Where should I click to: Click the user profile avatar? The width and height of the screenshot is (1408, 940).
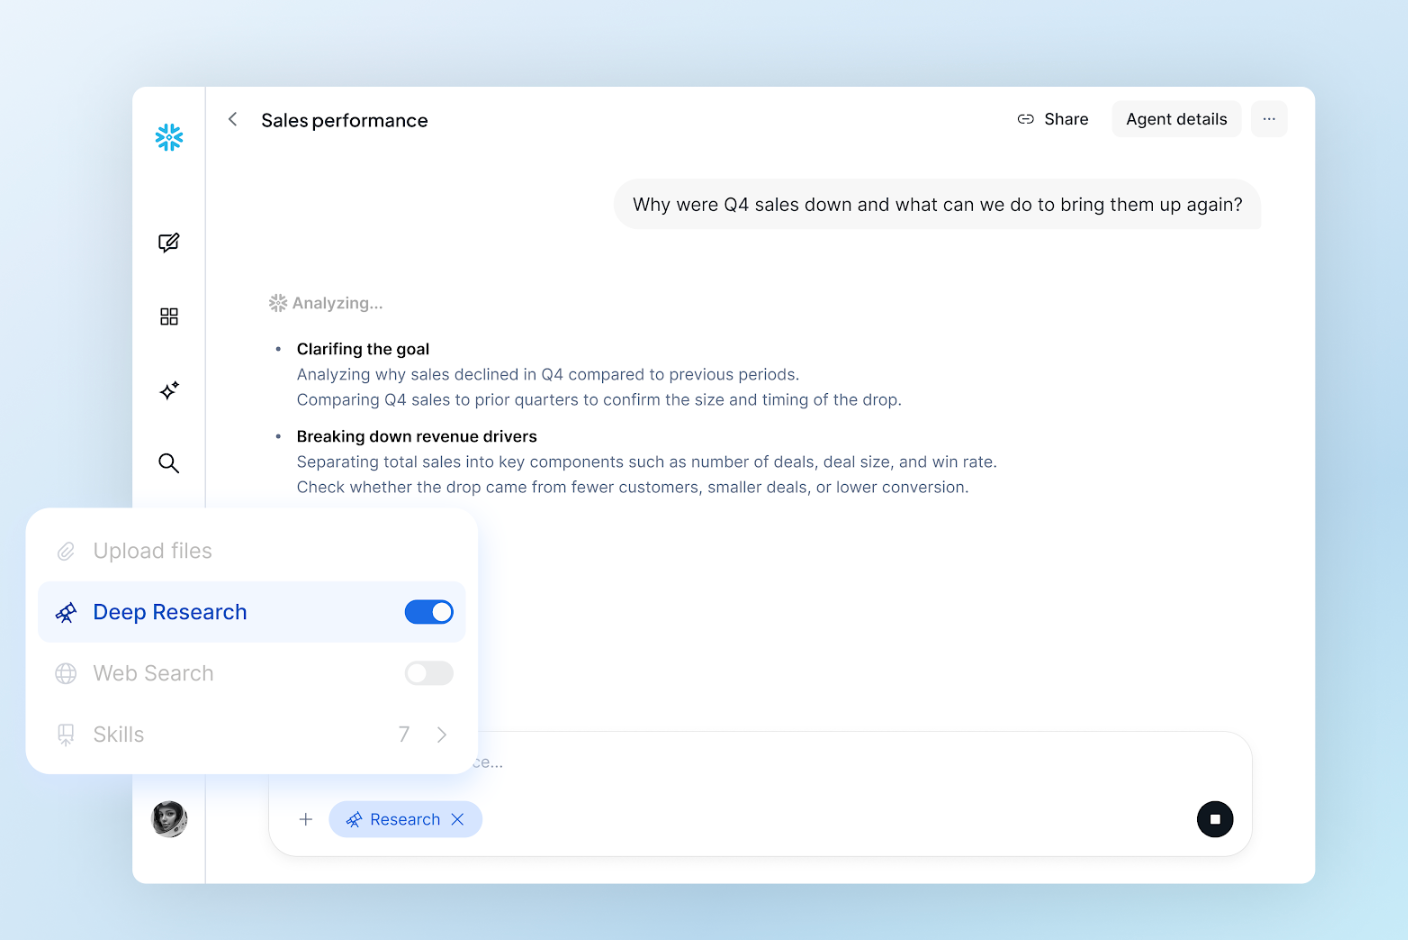click(x=169, y=819)
